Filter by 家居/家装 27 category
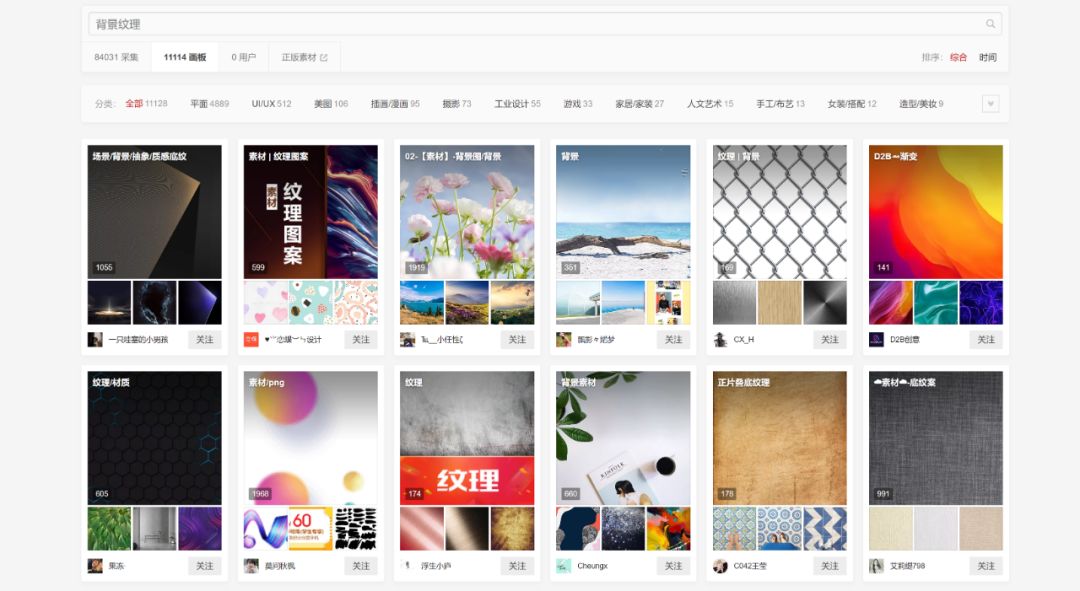This screenshot has width=1080, height=591. [639, 104]
